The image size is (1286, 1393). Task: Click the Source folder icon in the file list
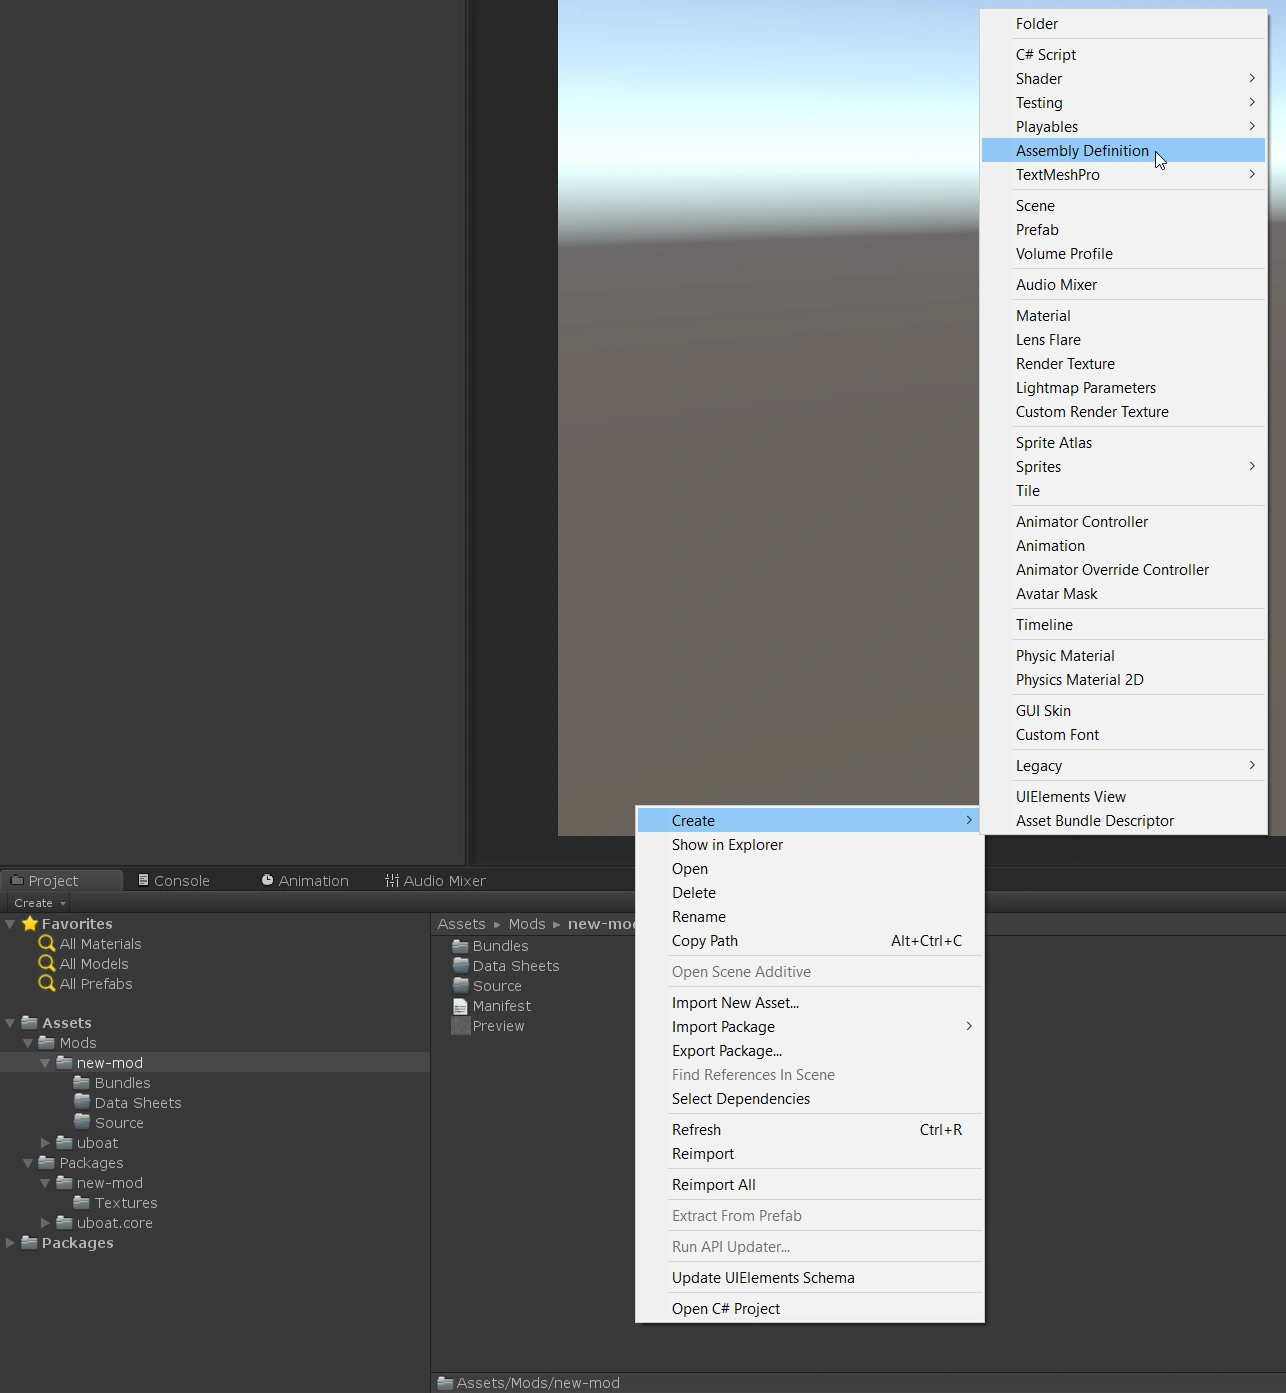(x=460, y=985)
